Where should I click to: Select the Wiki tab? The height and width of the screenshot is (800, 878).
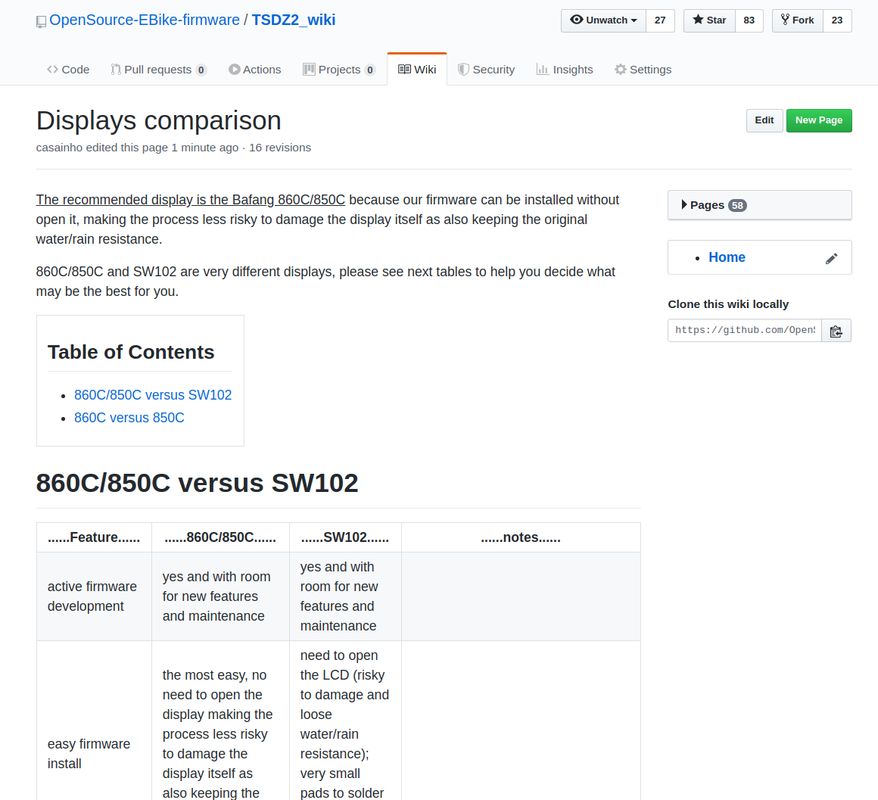tap(417, 69)
